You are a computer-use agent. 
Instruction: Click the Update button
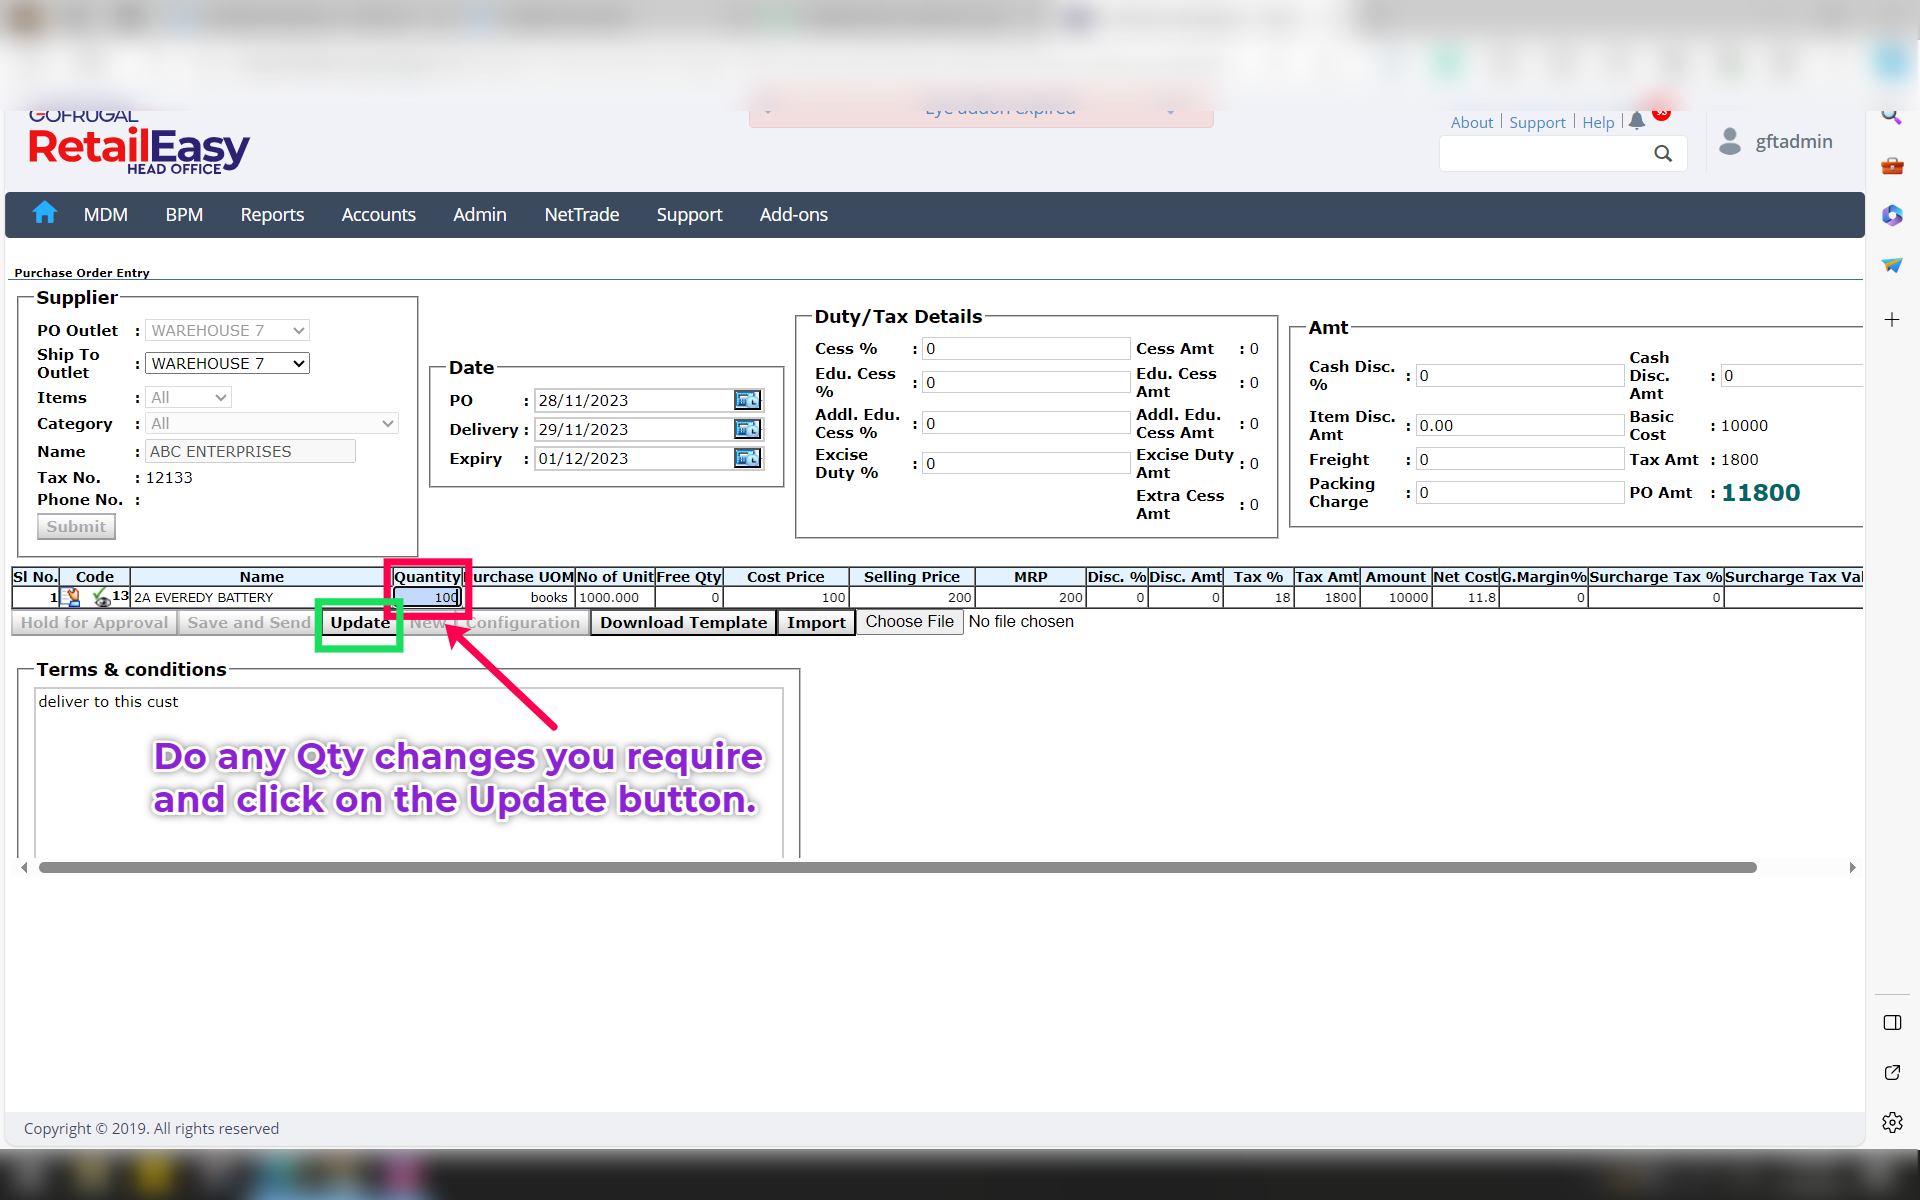tap(360, 622)
